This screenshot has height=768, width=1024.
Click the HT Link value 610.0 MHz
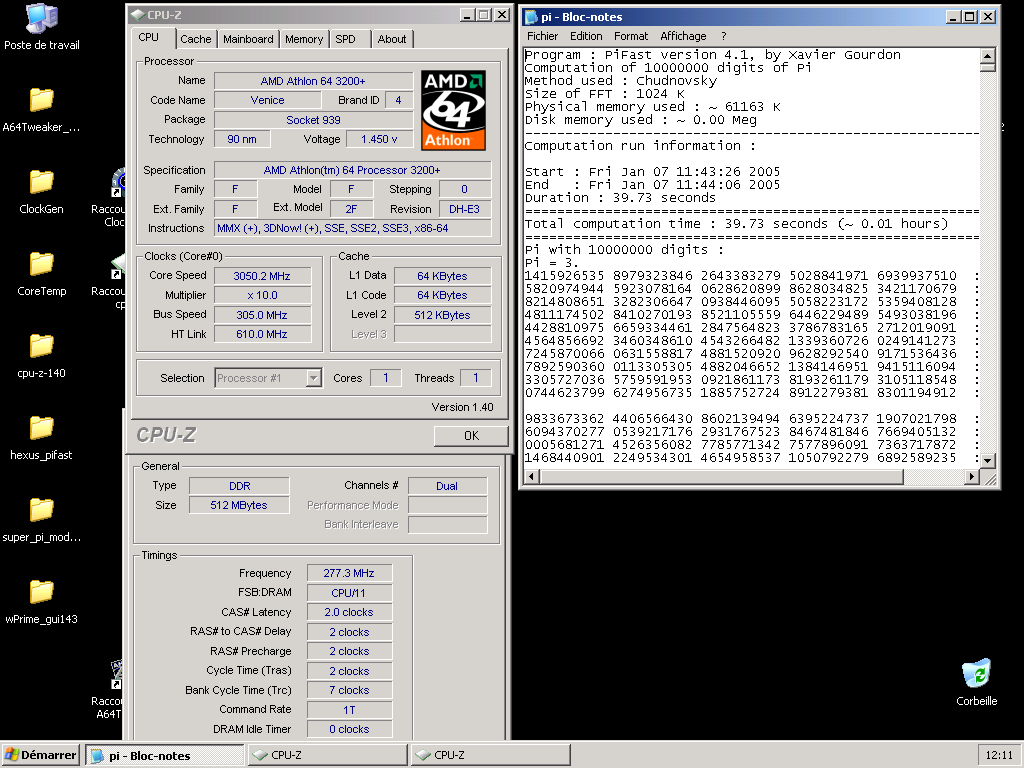262,334
